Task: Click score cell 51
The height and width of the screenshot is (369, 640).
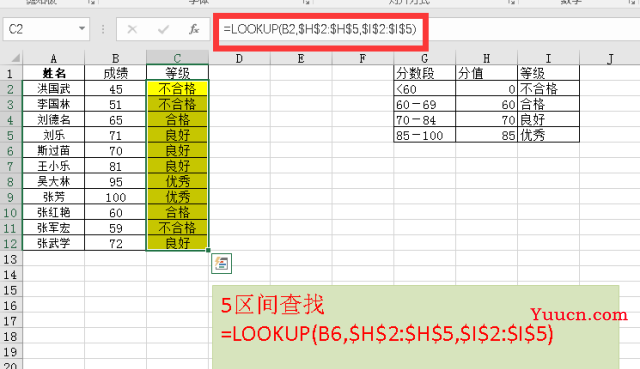Action: pyautogui.click(x=116, y=104)
